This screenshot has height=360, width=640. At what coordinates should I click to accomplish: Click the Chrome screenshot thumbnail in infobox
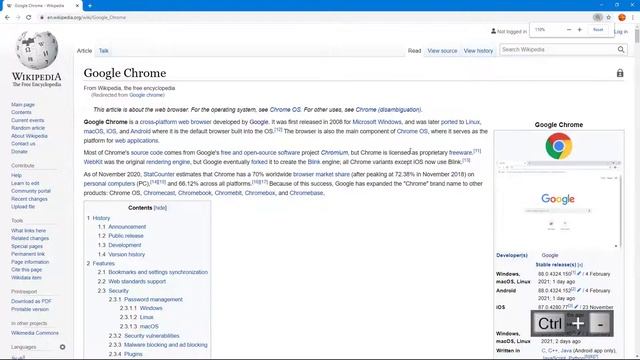pos(559,203)
